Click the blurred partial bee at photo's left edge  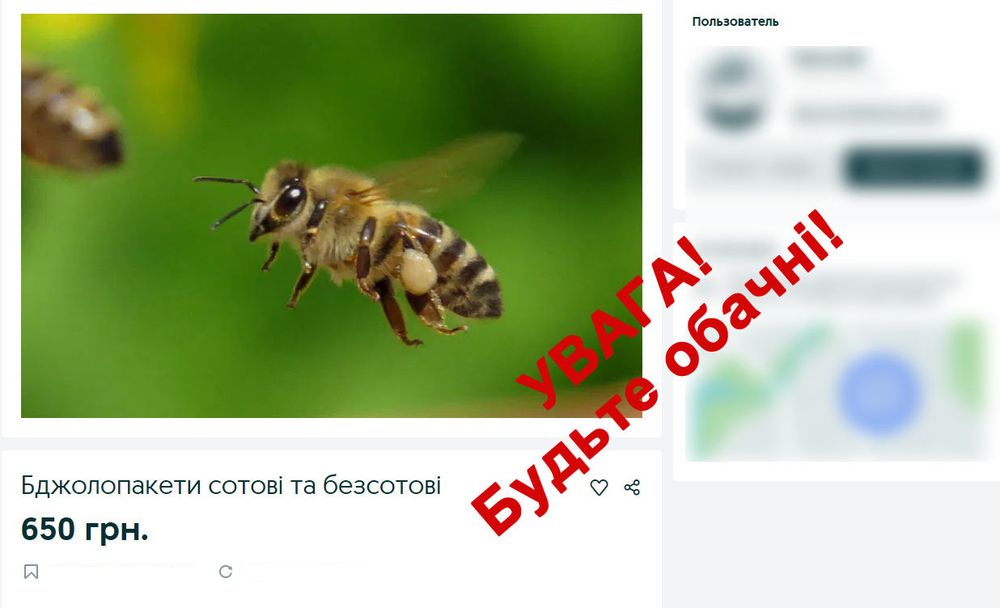[x=70, y=118]
